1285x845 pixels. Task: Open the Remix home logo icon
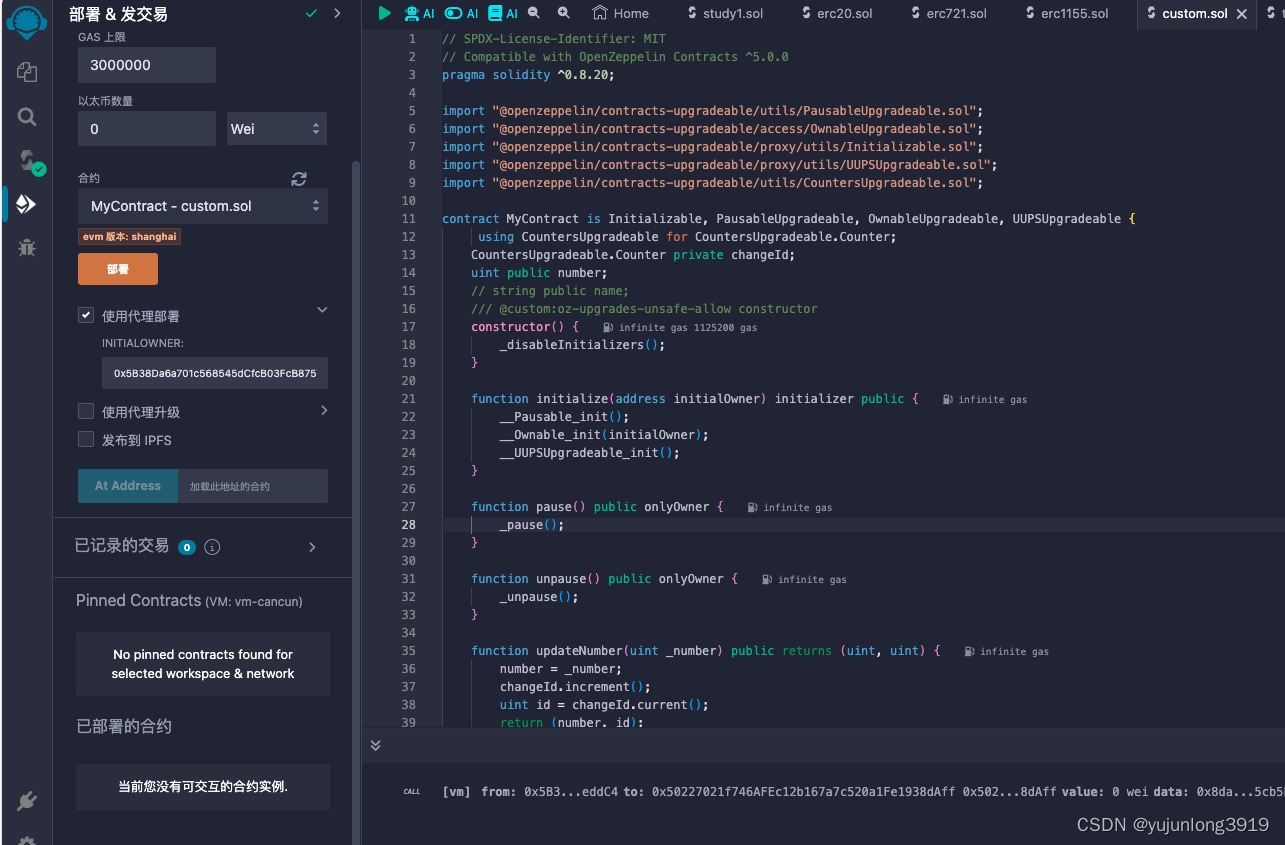point(28,21)
